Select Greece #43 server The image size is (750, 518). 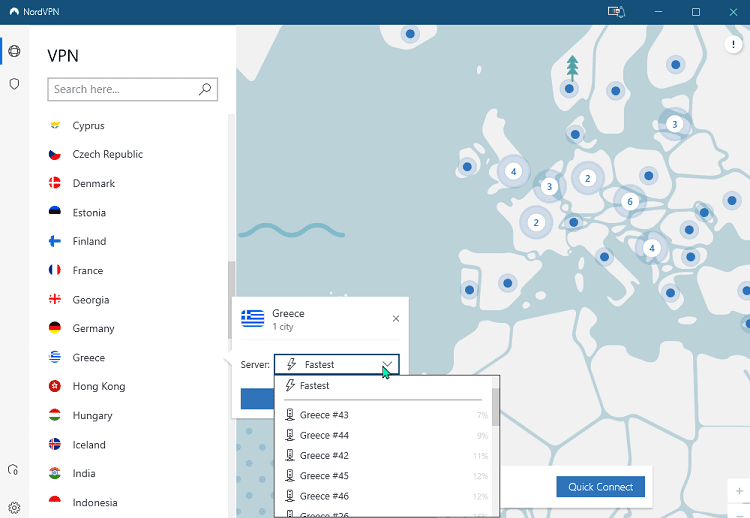coord(383,415)
